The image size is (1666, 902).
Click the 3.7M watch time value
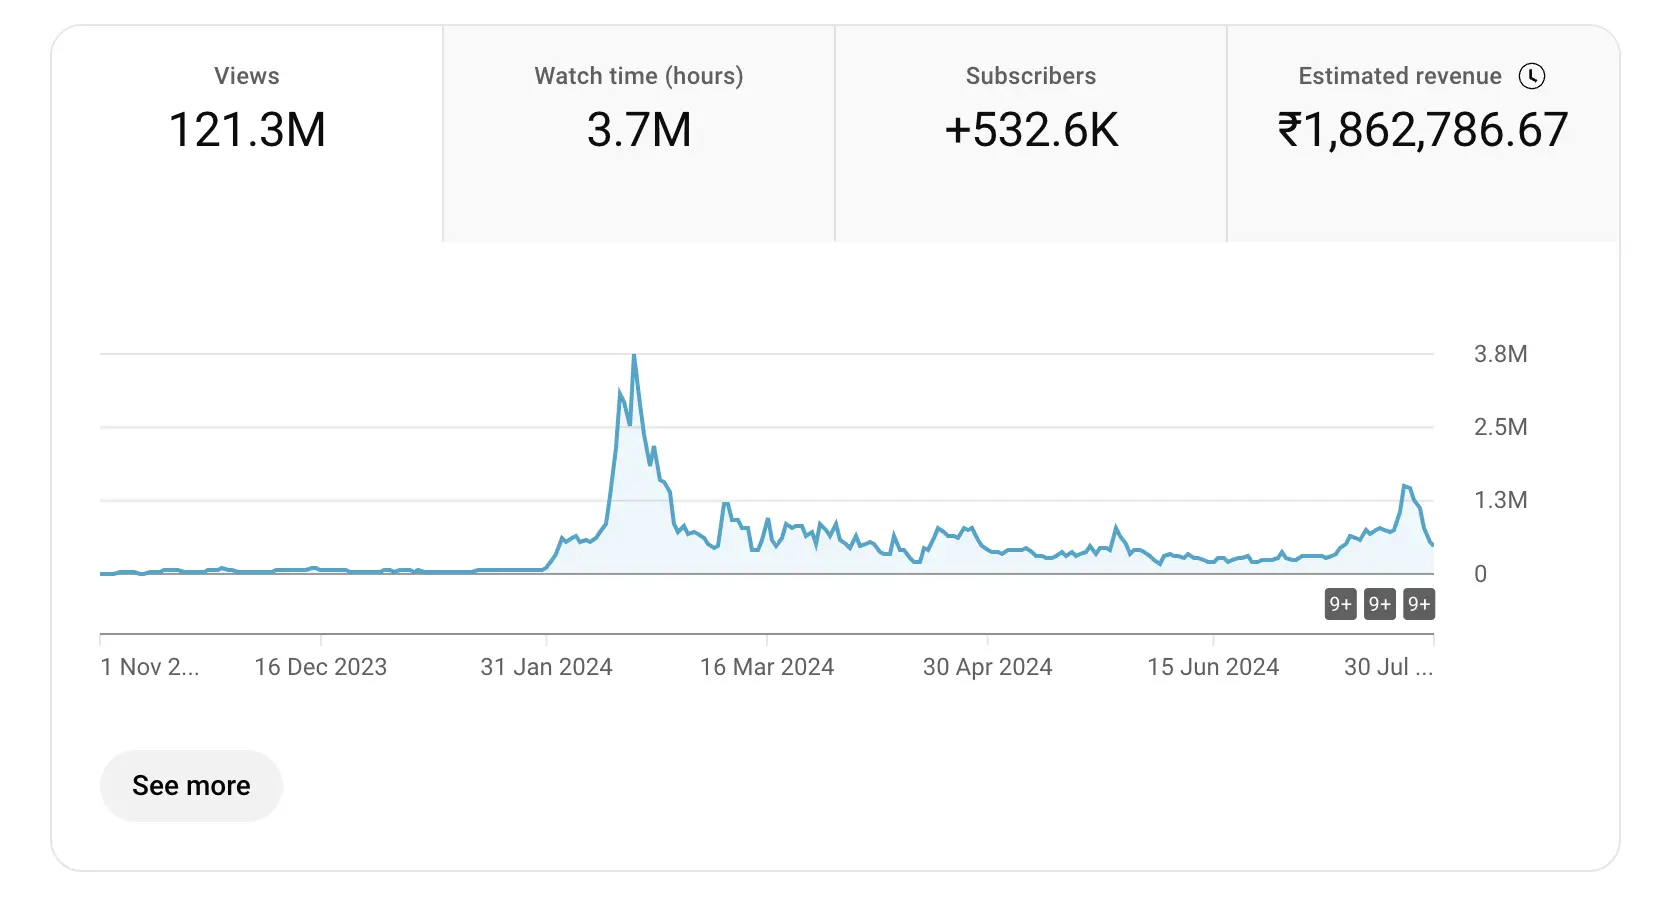coord(639,130)
